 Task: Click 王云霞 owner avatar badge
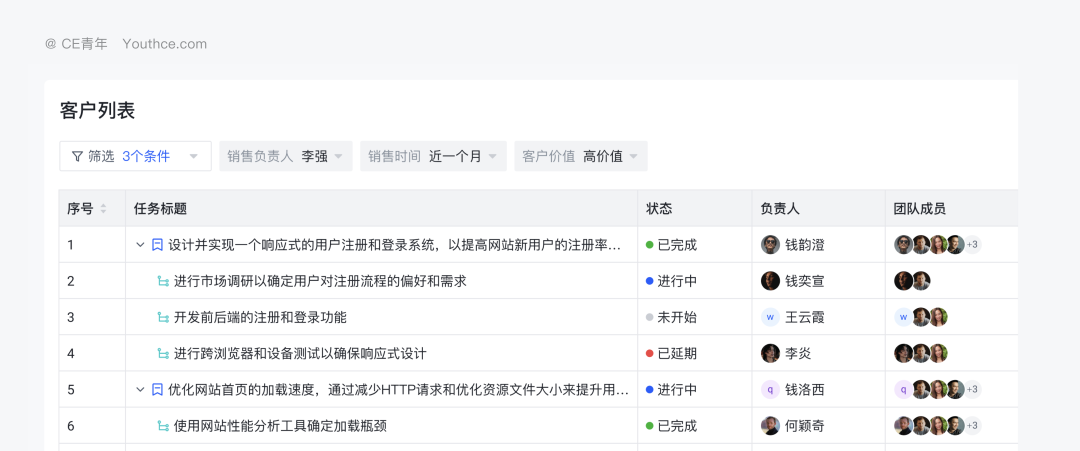click(770, 317)
